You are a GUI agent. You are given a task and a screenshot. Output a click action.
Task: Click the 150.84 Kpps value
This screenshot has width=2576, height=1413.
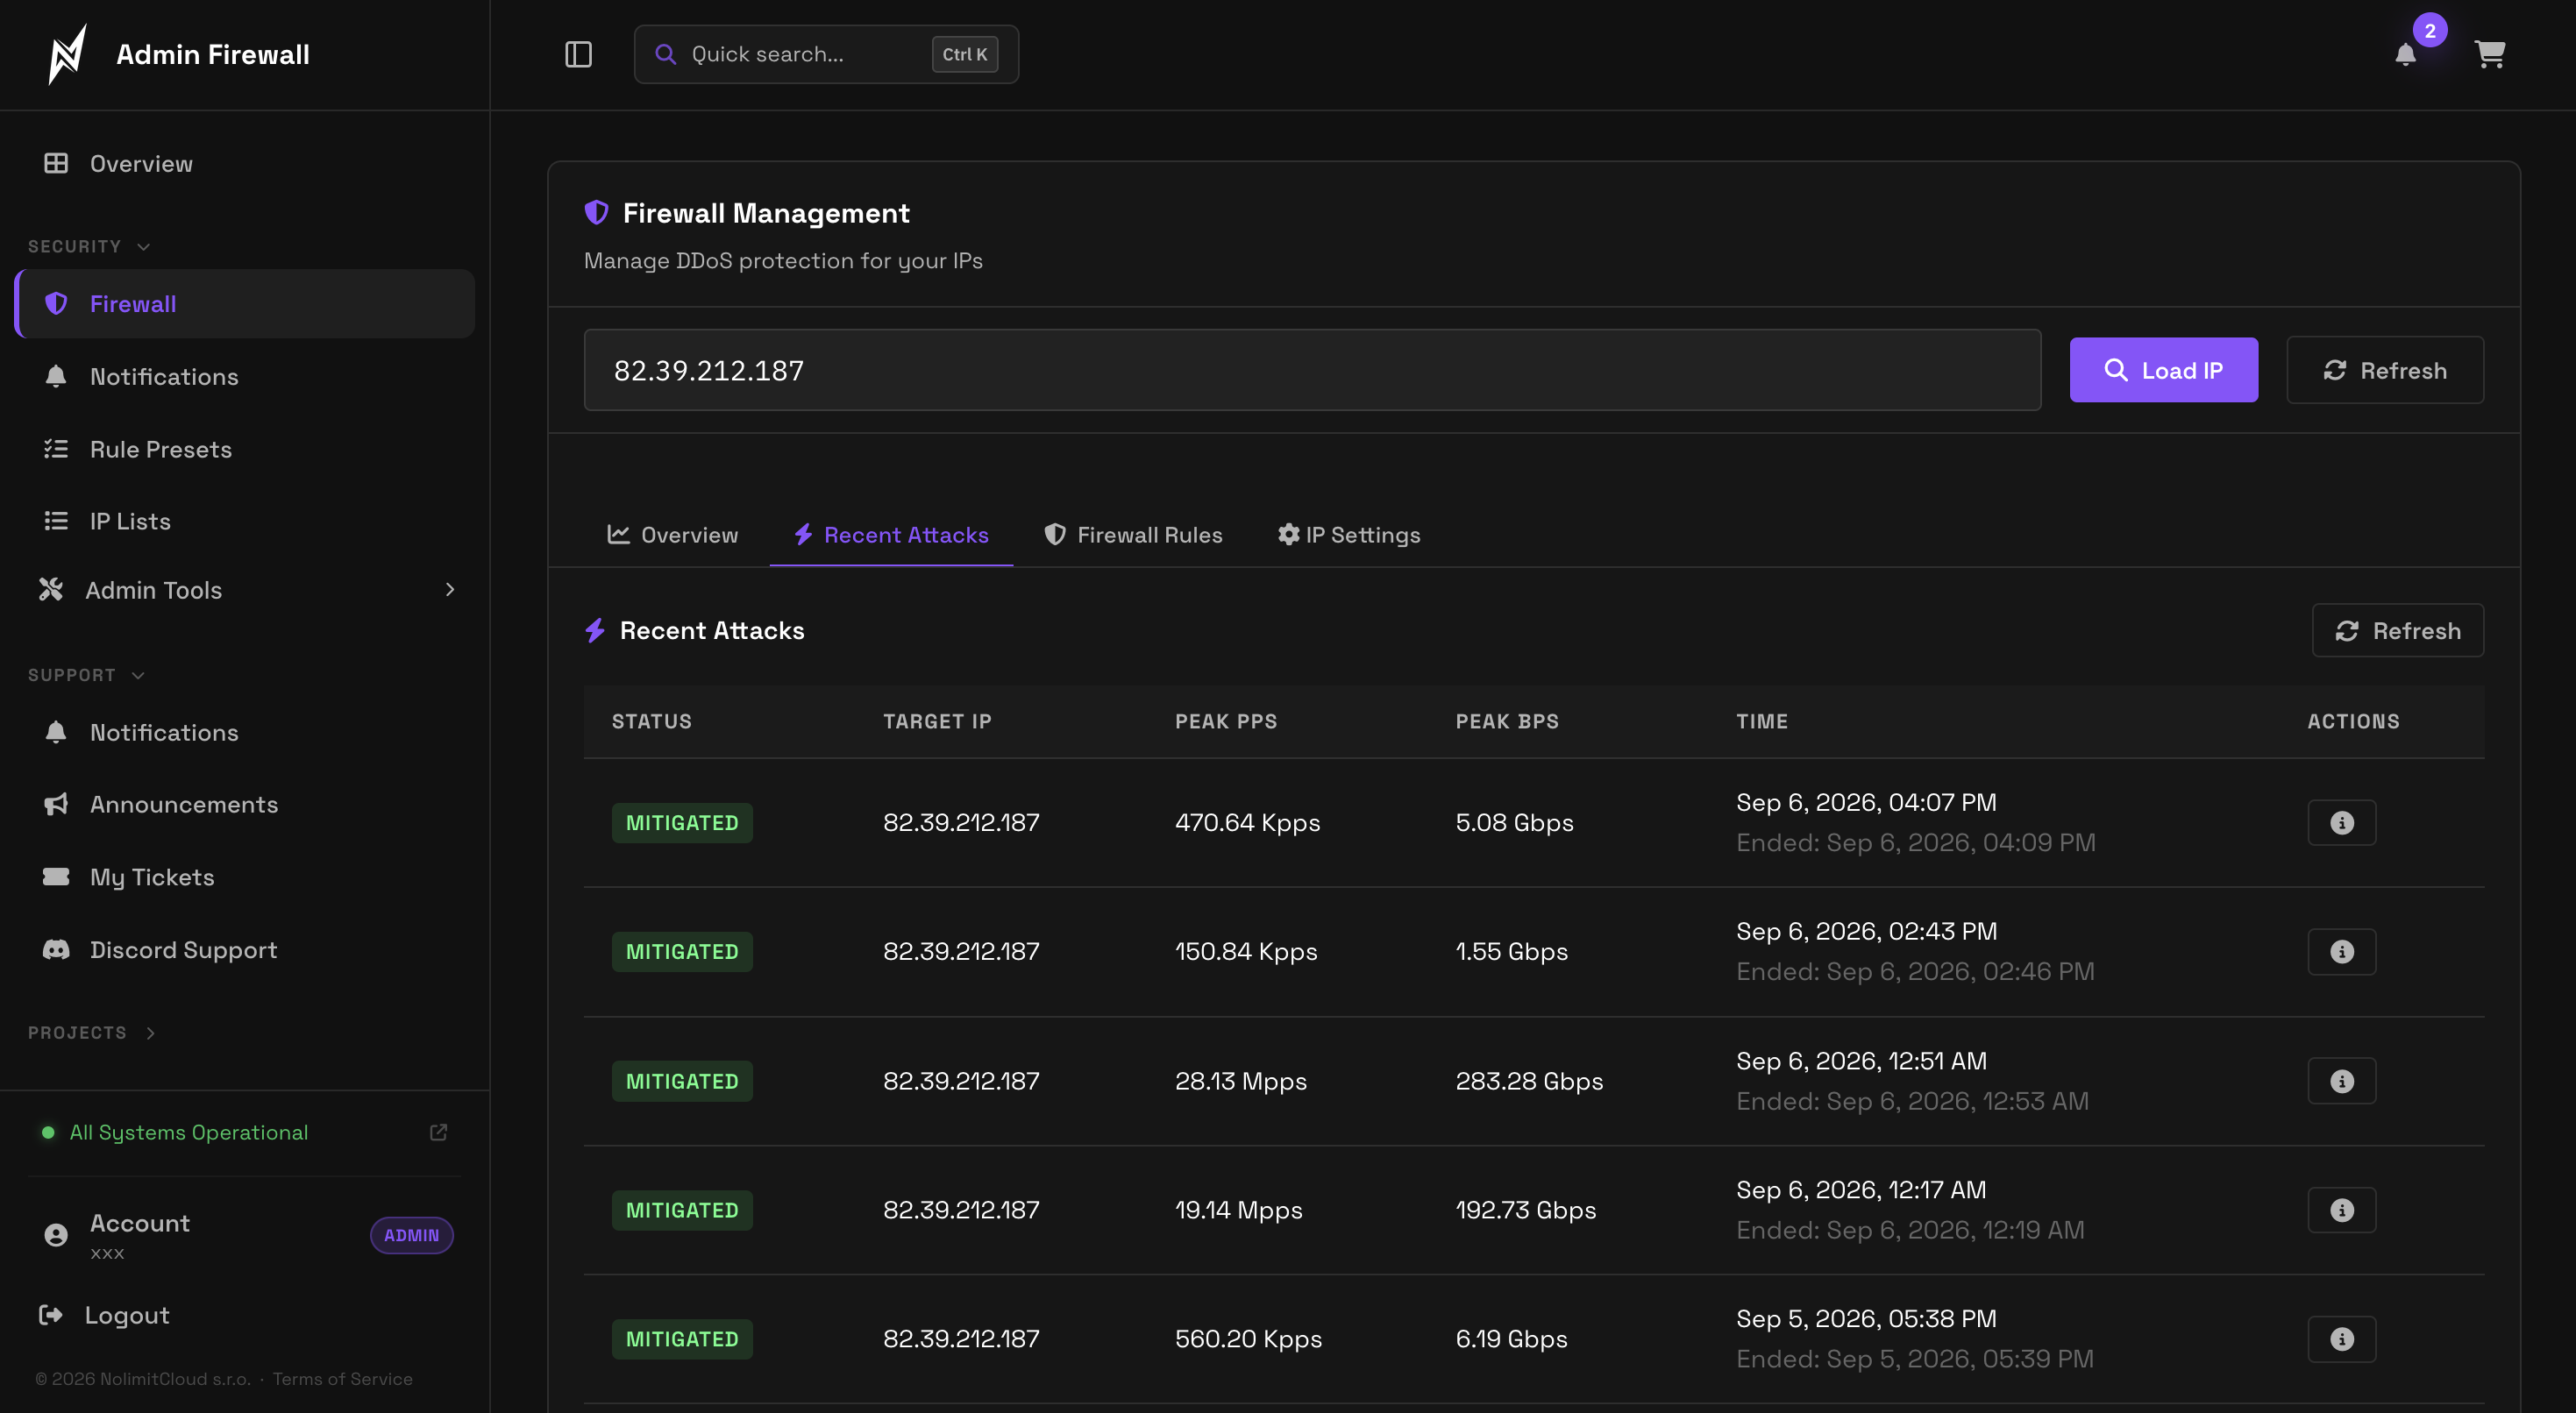[1246, 952]
